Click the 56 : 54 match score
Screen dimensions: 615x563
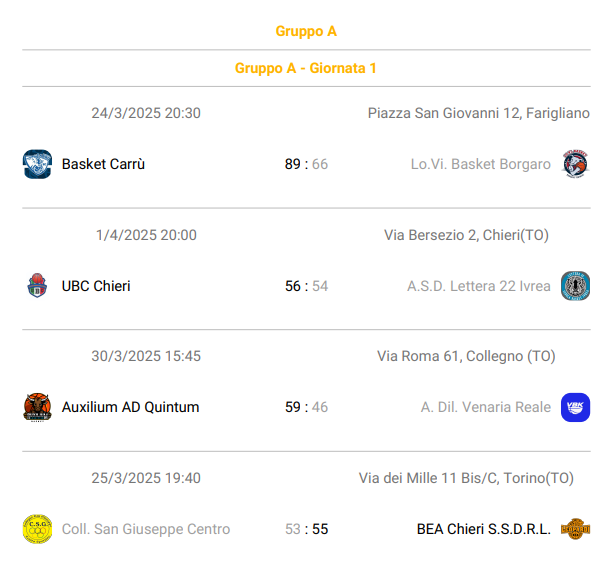(x=306, y=286)
